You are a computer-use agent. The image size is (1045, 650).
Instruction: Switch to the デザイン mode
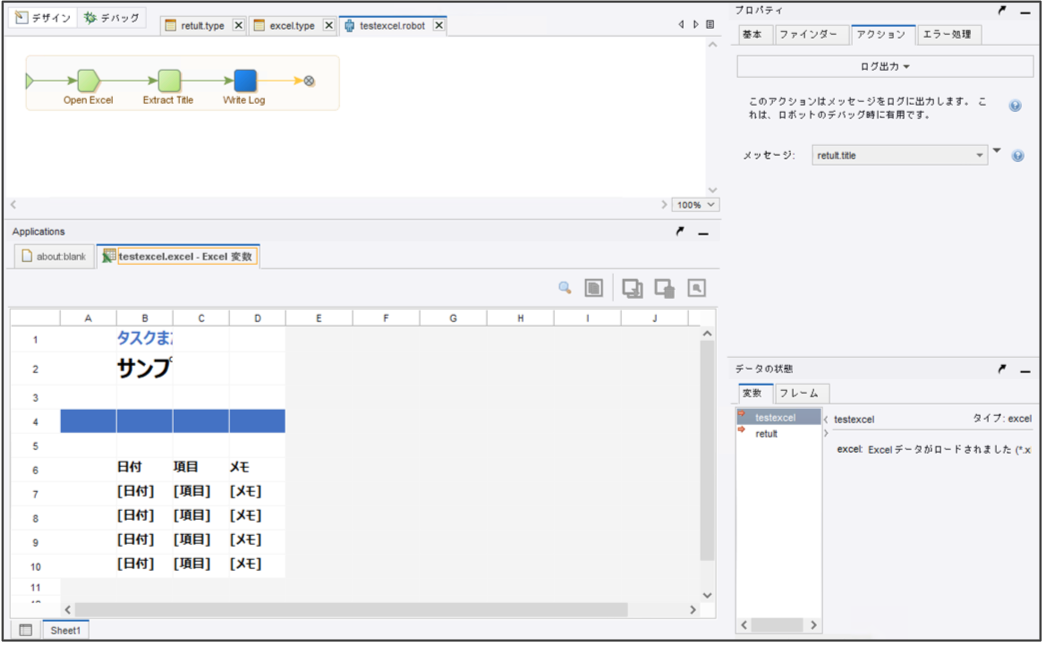(43, 18)
